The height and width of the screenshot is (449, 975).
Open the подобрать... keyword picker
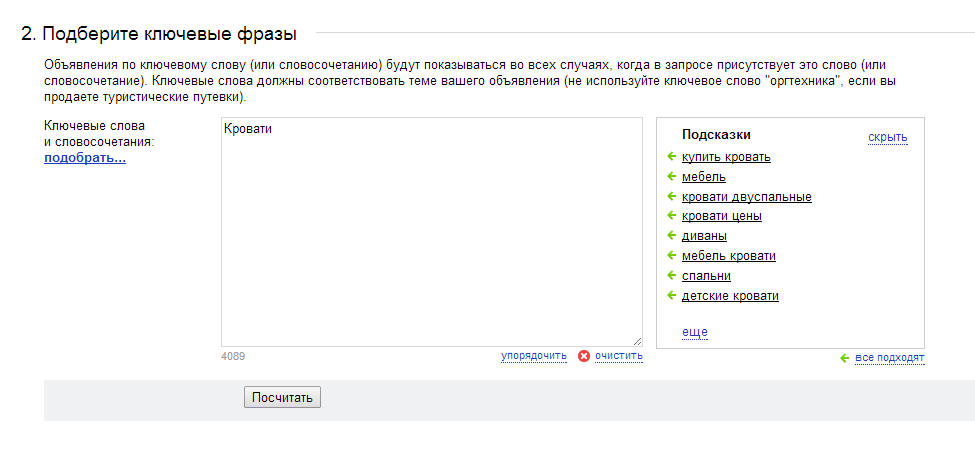pyautogui.click(x=85, y=158)
